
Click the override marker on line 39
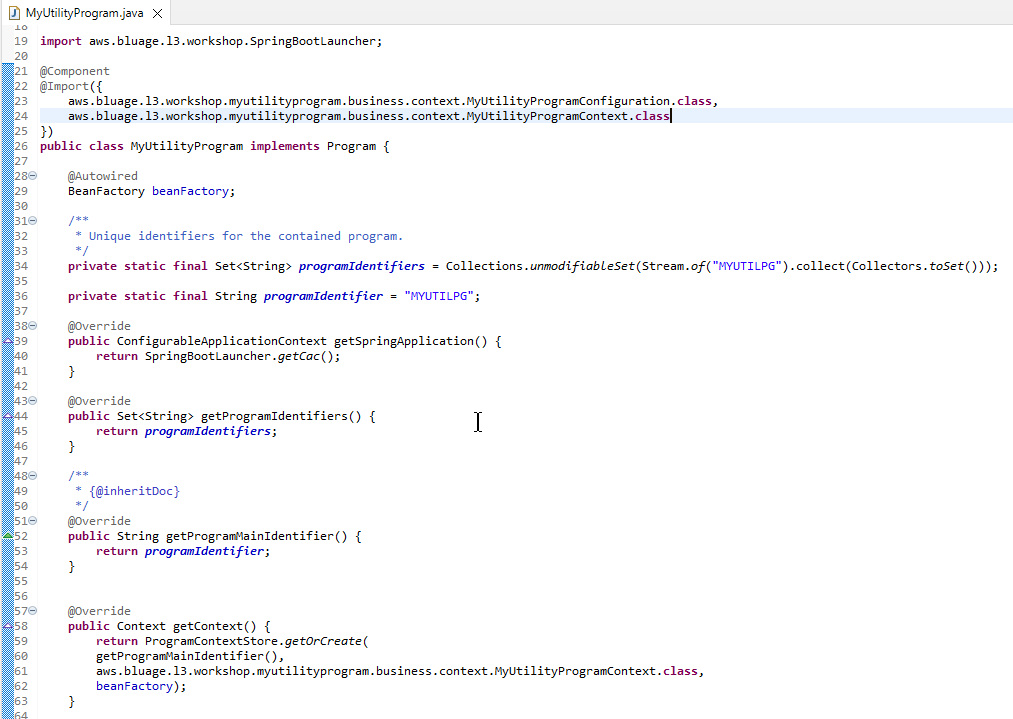[x=8, y=341]
